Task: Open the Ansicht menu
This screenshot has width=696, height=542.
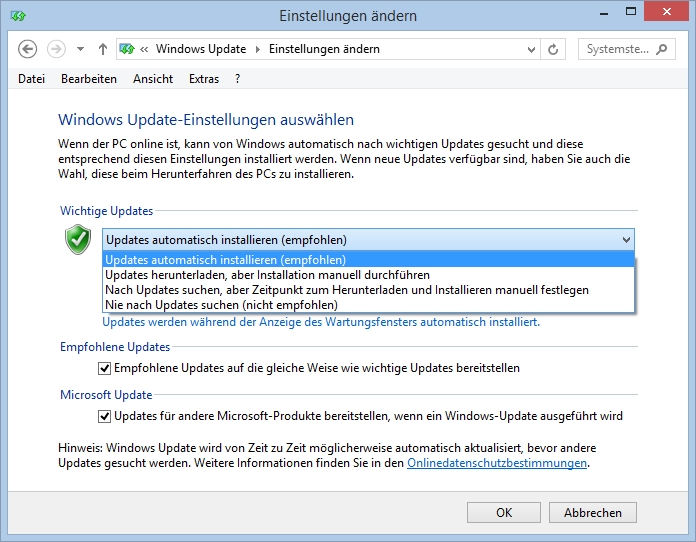Action: (153, 79)
